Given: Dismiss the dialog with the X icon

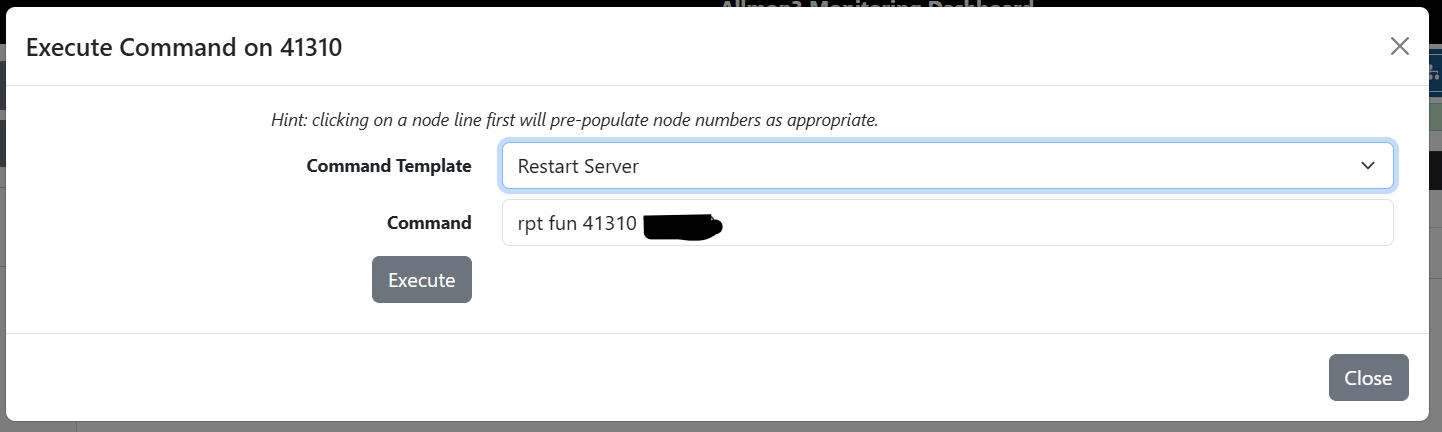Looking at the screenshot, I should (1399, 46).
